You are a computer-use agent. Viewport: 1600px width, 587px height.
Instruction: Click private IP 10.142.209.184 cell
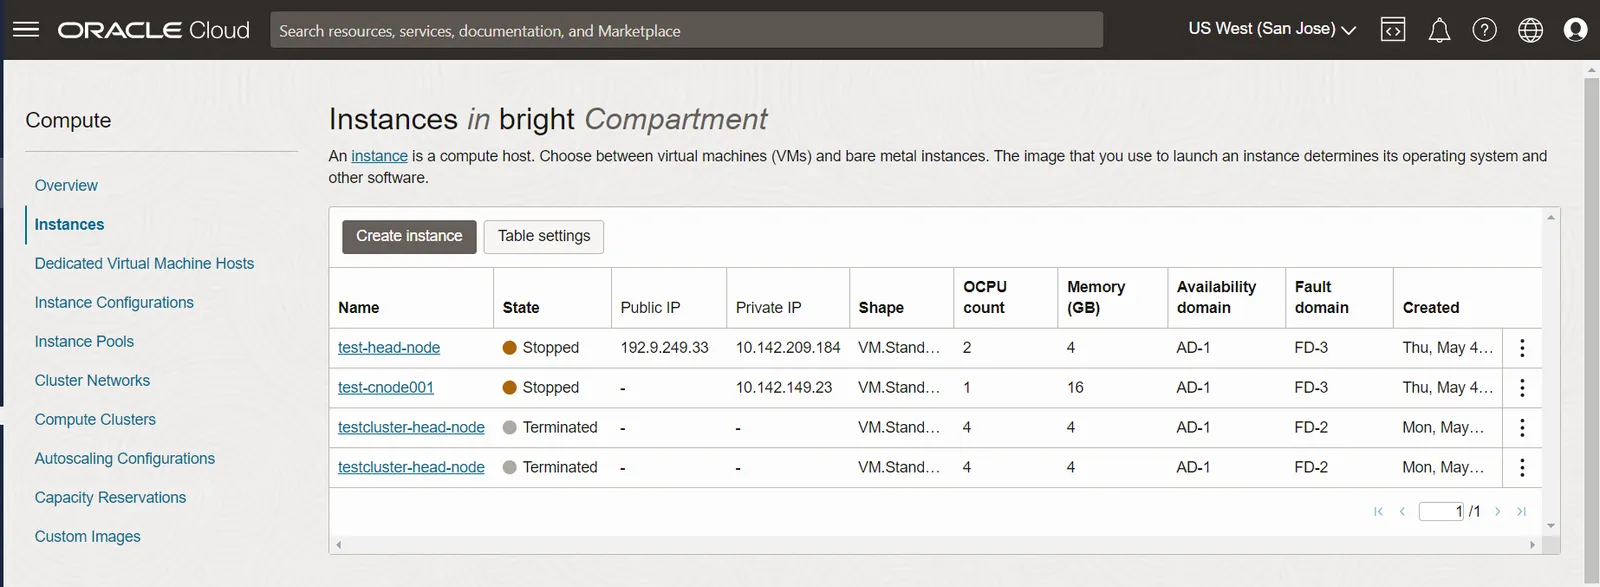788,348
